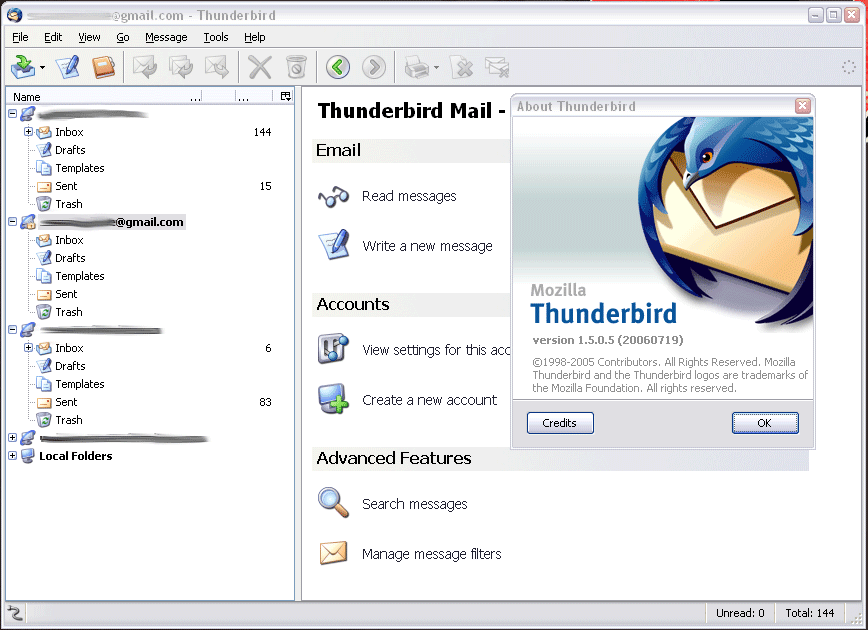Expand the Inbox with 144 messages

28,132
